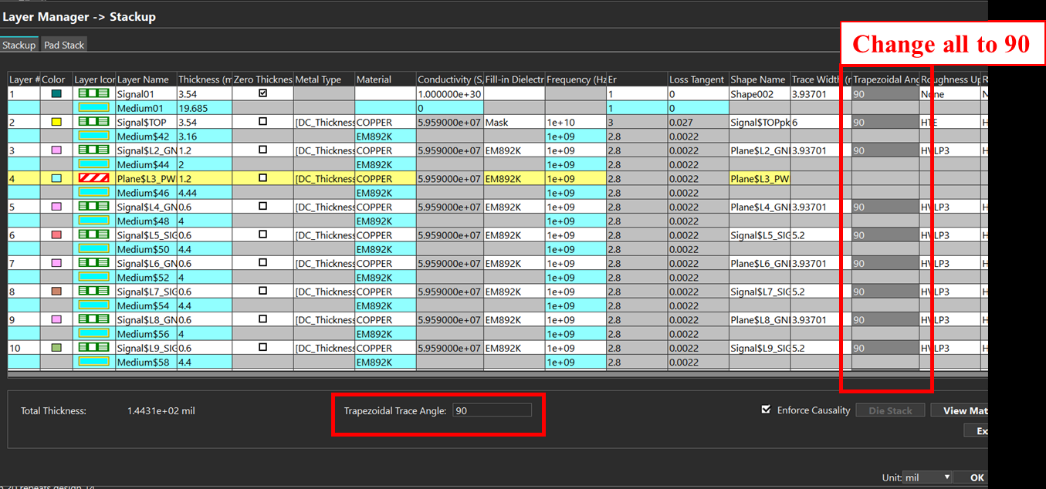
Task: Open the Fill-in Dielectric Mask cell
Action: (514, 123)
